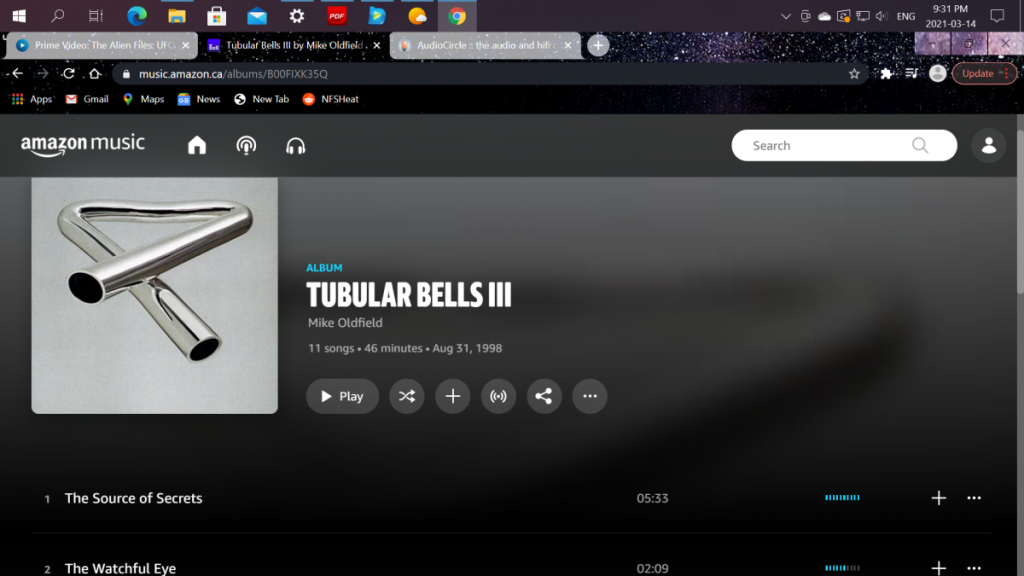The image size is (1024, 576).
Task: Click the Amazon Music logo
Action: [x=83, y=145]
